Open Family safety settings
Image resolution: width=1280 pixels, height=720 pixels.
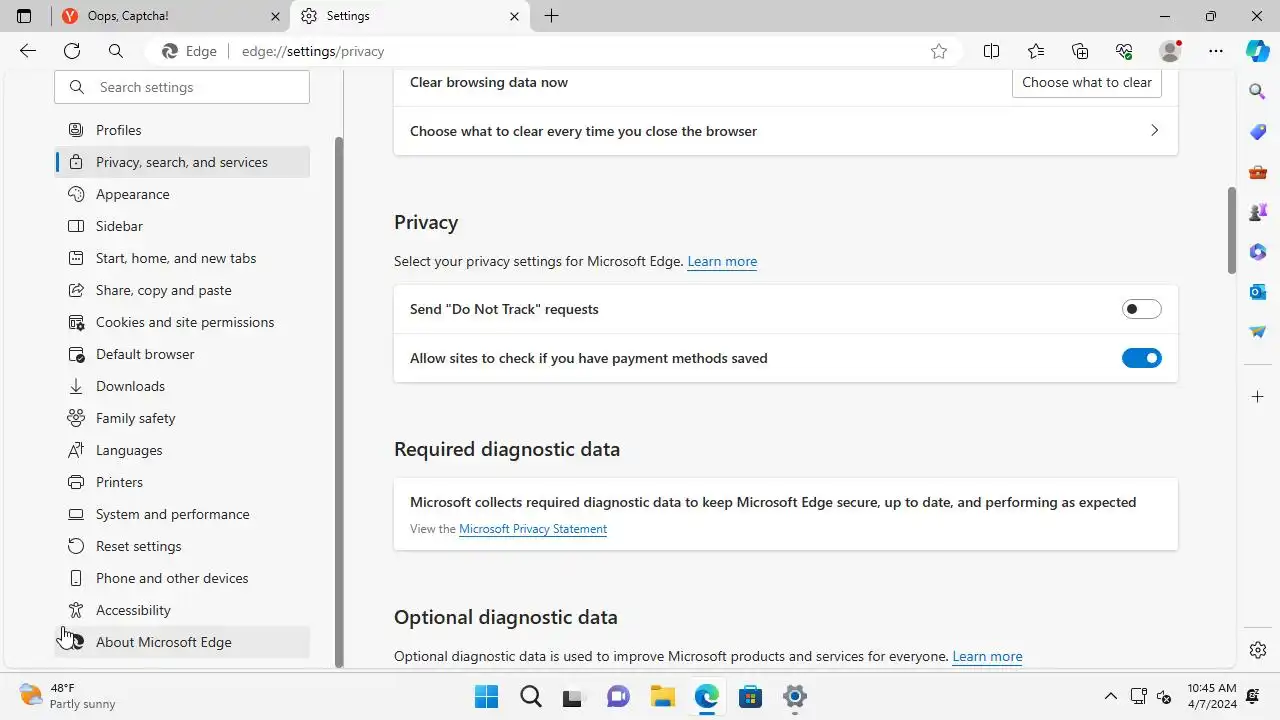182,418
